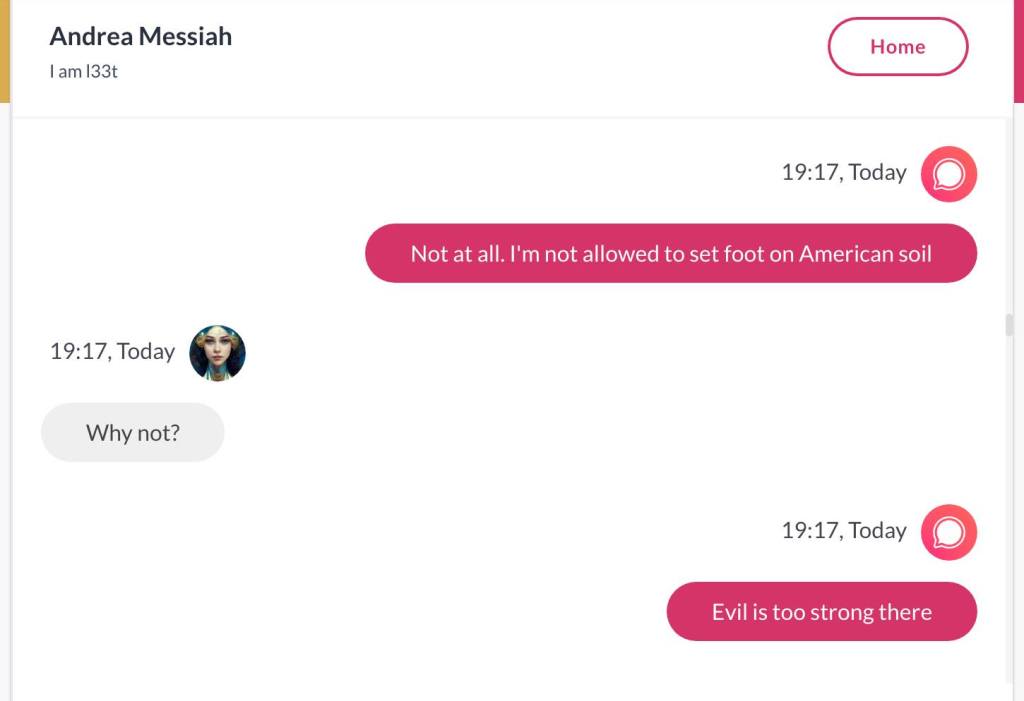Select the gray "Why not?" message bubble
Screen dimensions: 1024x701
point(132,433)
